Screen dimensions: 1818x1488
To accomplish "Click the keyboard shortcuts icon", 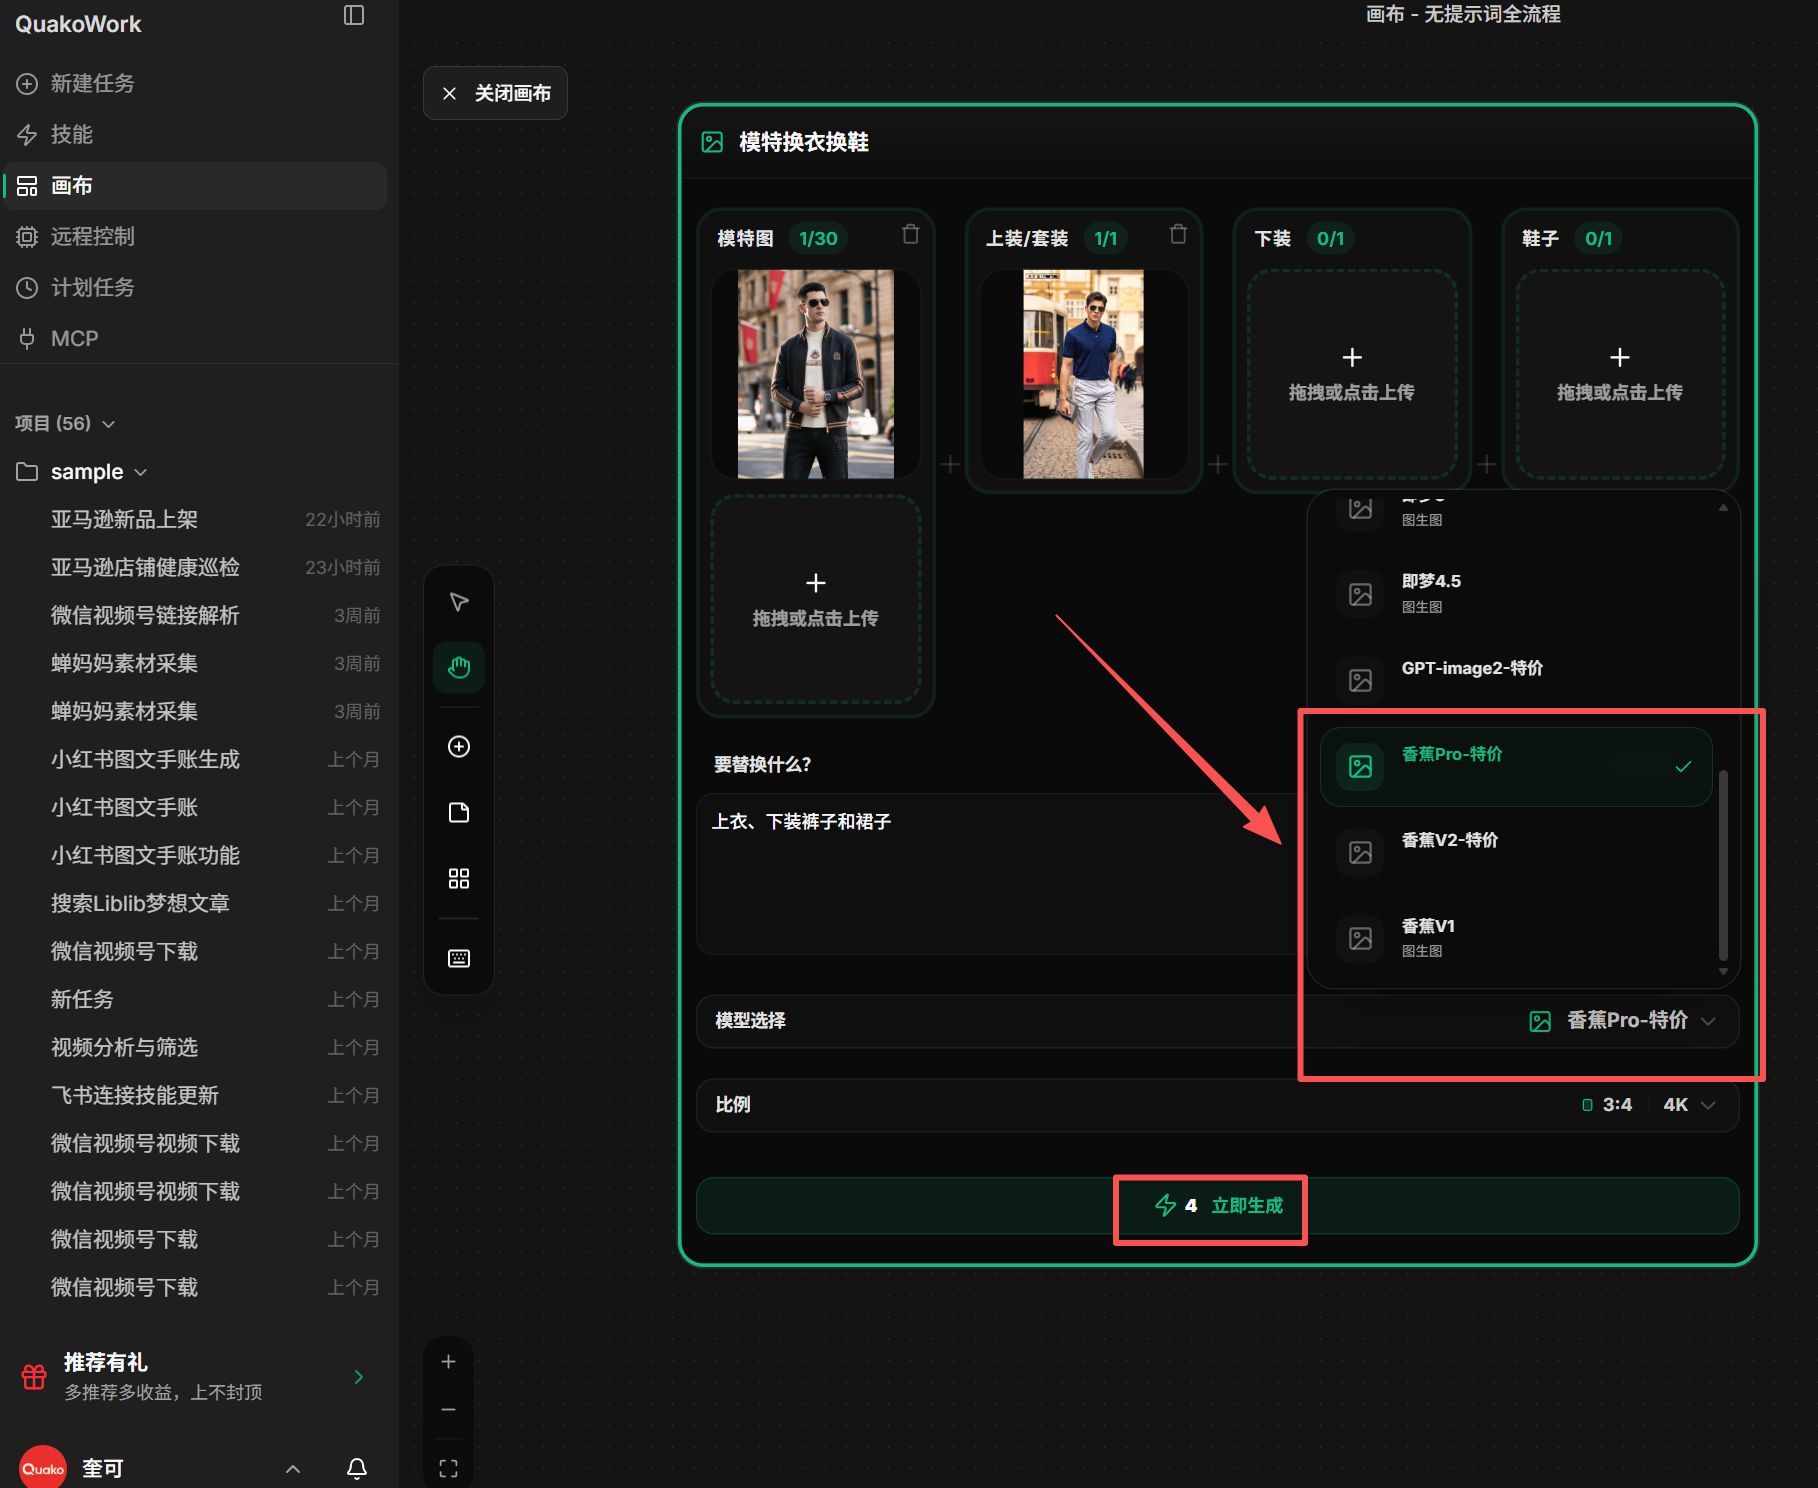I will click(x=459, y=959).
